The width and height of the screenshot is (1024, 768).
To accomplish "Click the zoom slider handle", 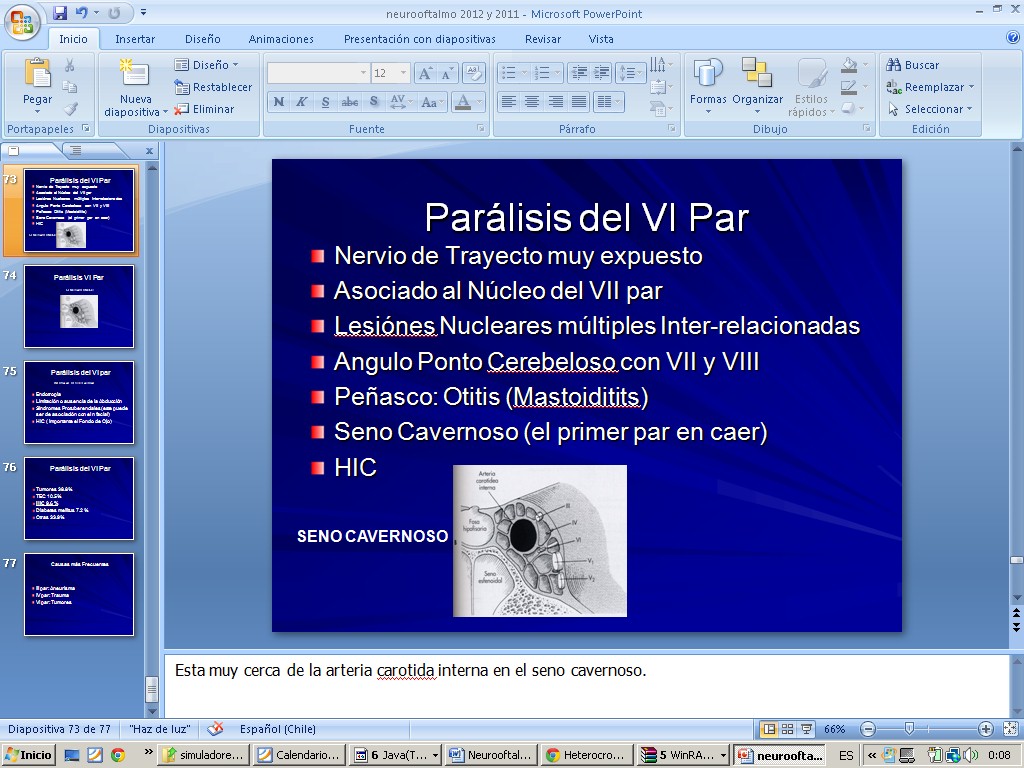I will tap(908, 729).
